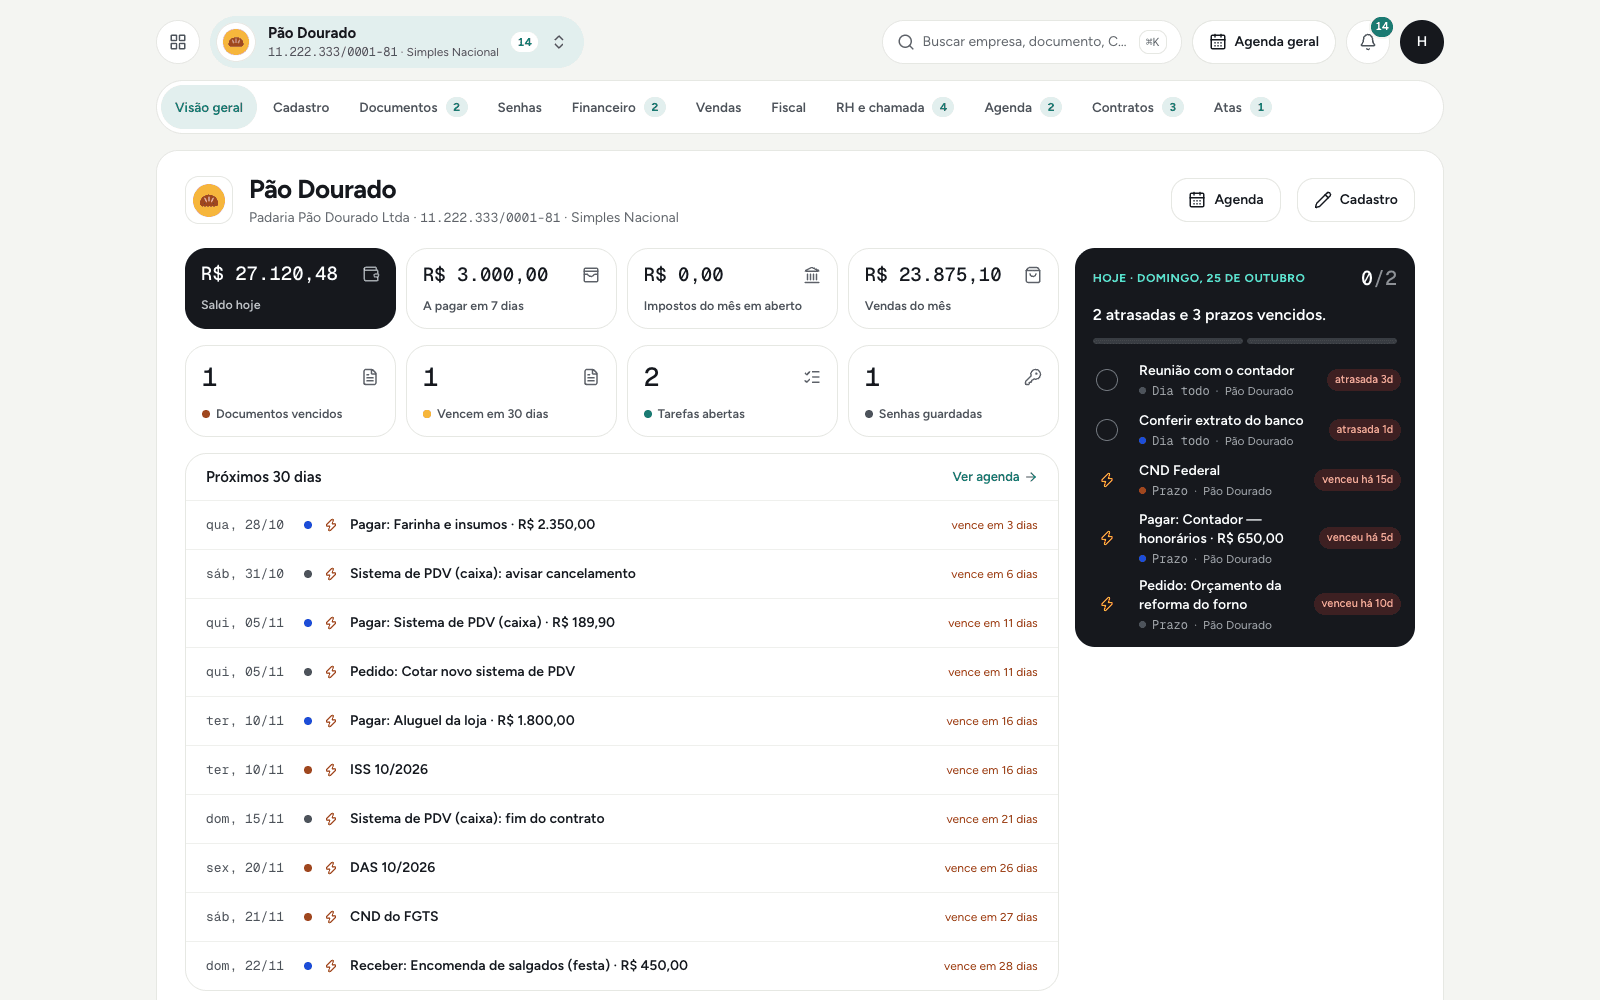The image size is (1600, 1000).
Task: Open the Documentos tab
Action: [413, 107]
